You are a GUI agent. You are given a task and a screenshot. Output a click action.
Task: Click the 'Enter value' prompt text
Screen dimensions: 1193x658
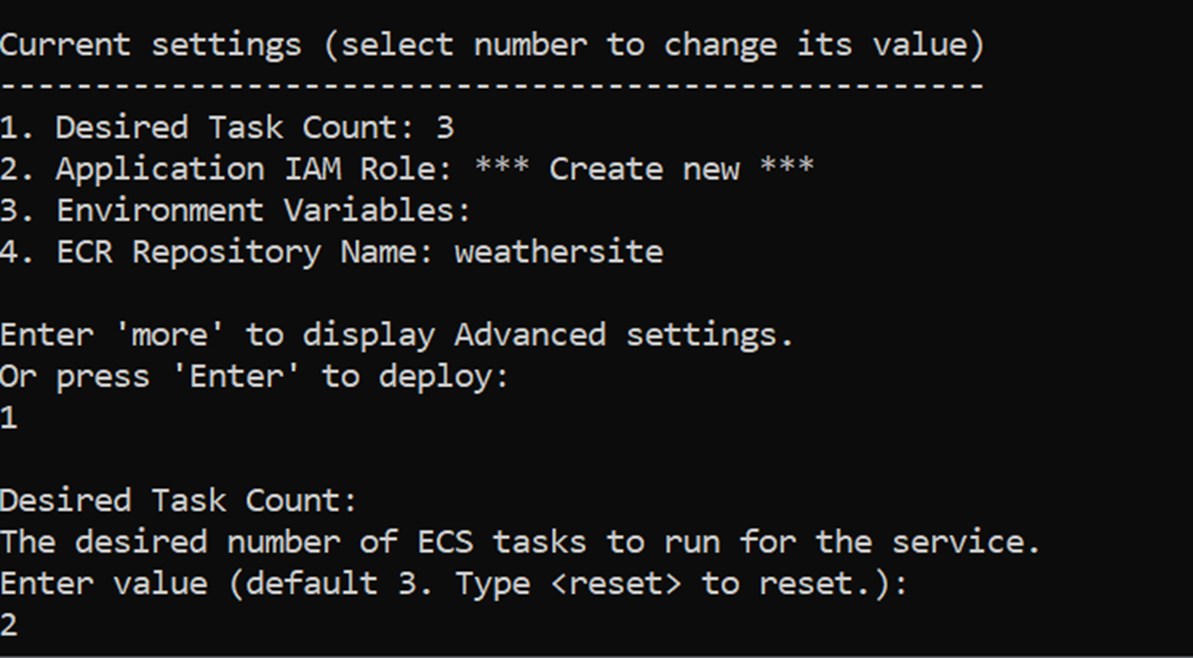click(104, 584)
